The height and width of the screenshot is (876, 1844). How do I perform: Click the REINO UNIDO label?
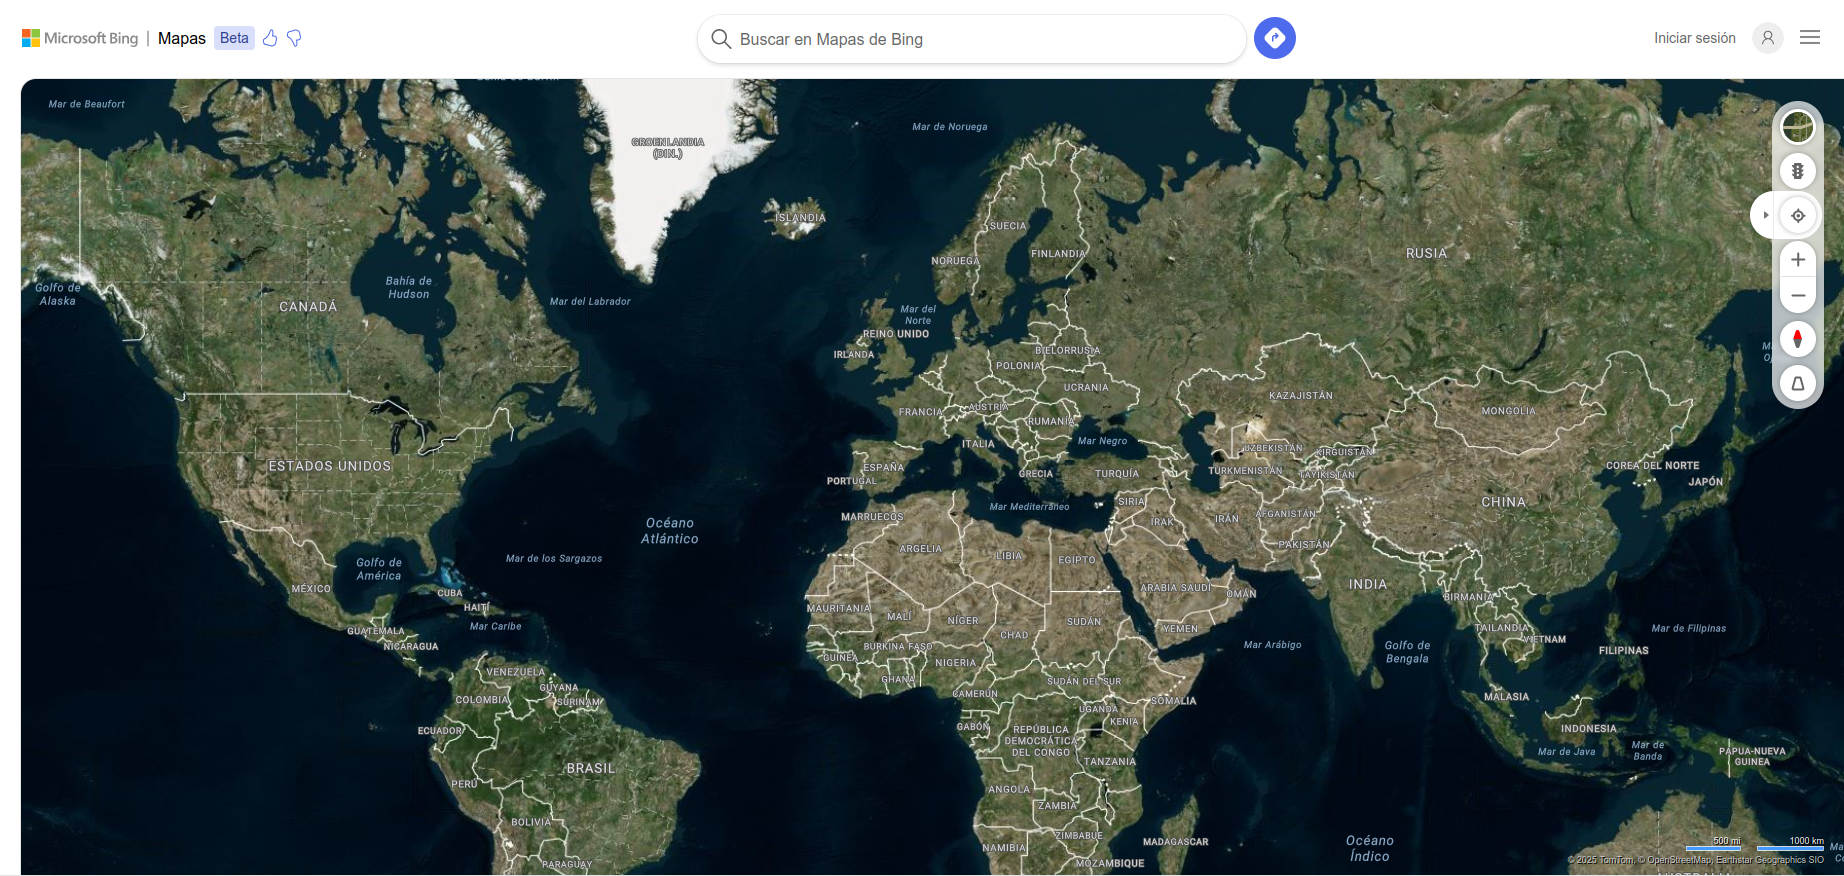(x=896, y=334)
